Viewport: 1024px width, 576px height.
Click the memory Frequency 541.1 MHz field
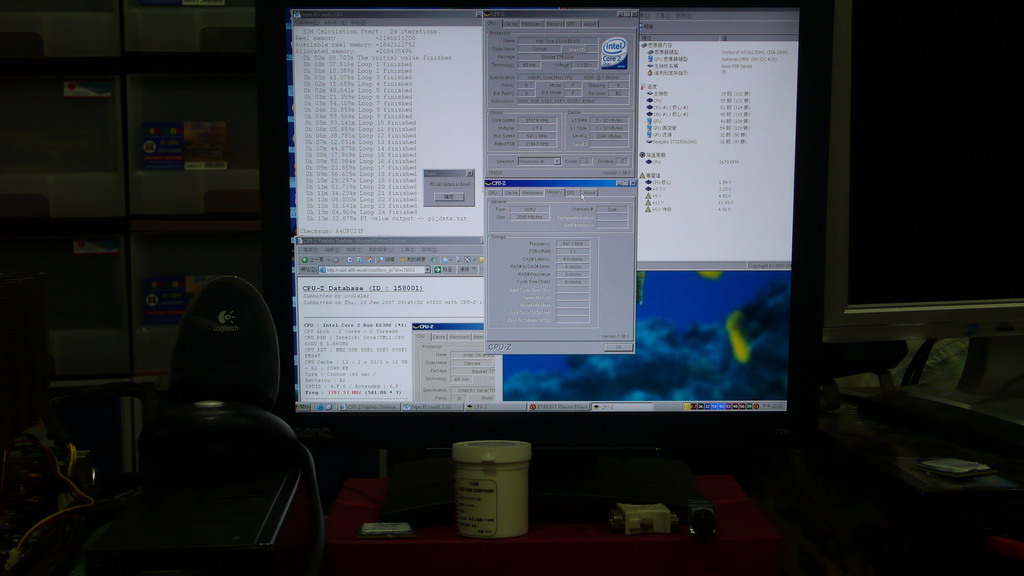(x=573, y=244)
